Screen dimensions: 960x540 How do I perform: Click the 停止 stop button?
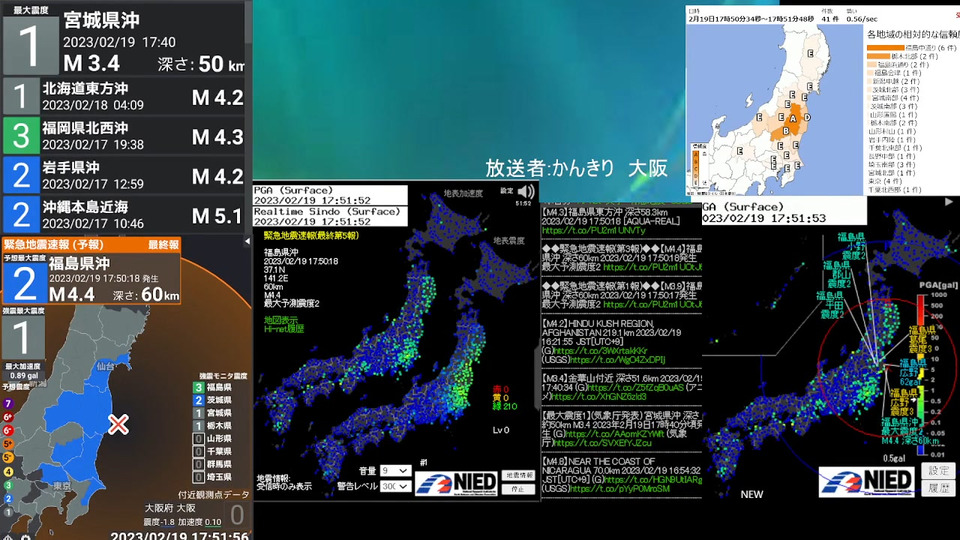pos(519,489)
